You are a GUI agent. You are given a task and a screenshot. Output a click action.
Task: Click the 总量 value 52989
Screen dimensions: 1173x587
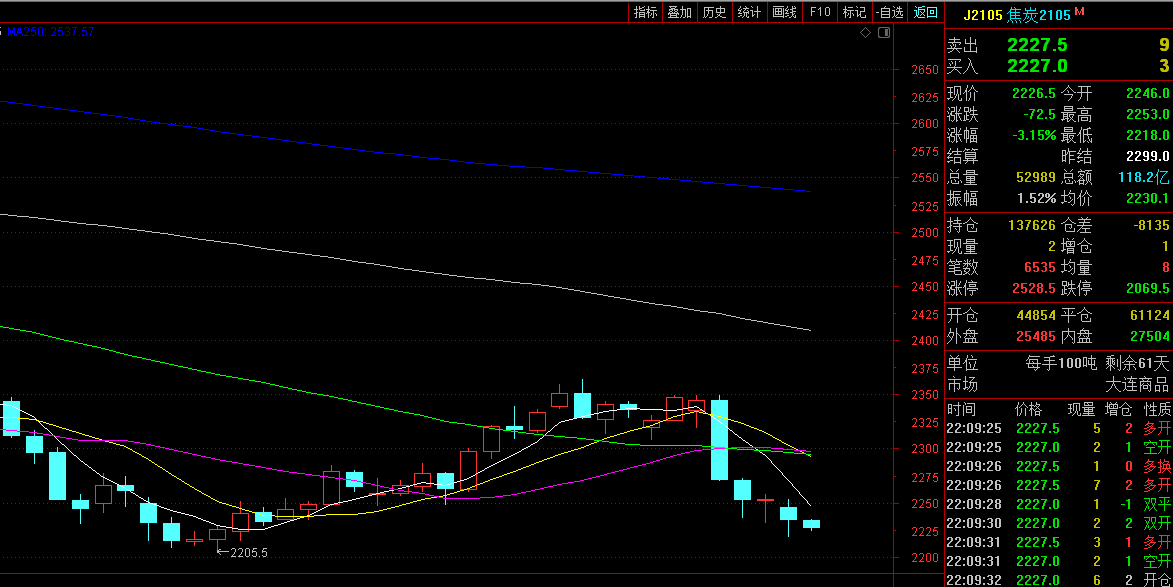1034,177
